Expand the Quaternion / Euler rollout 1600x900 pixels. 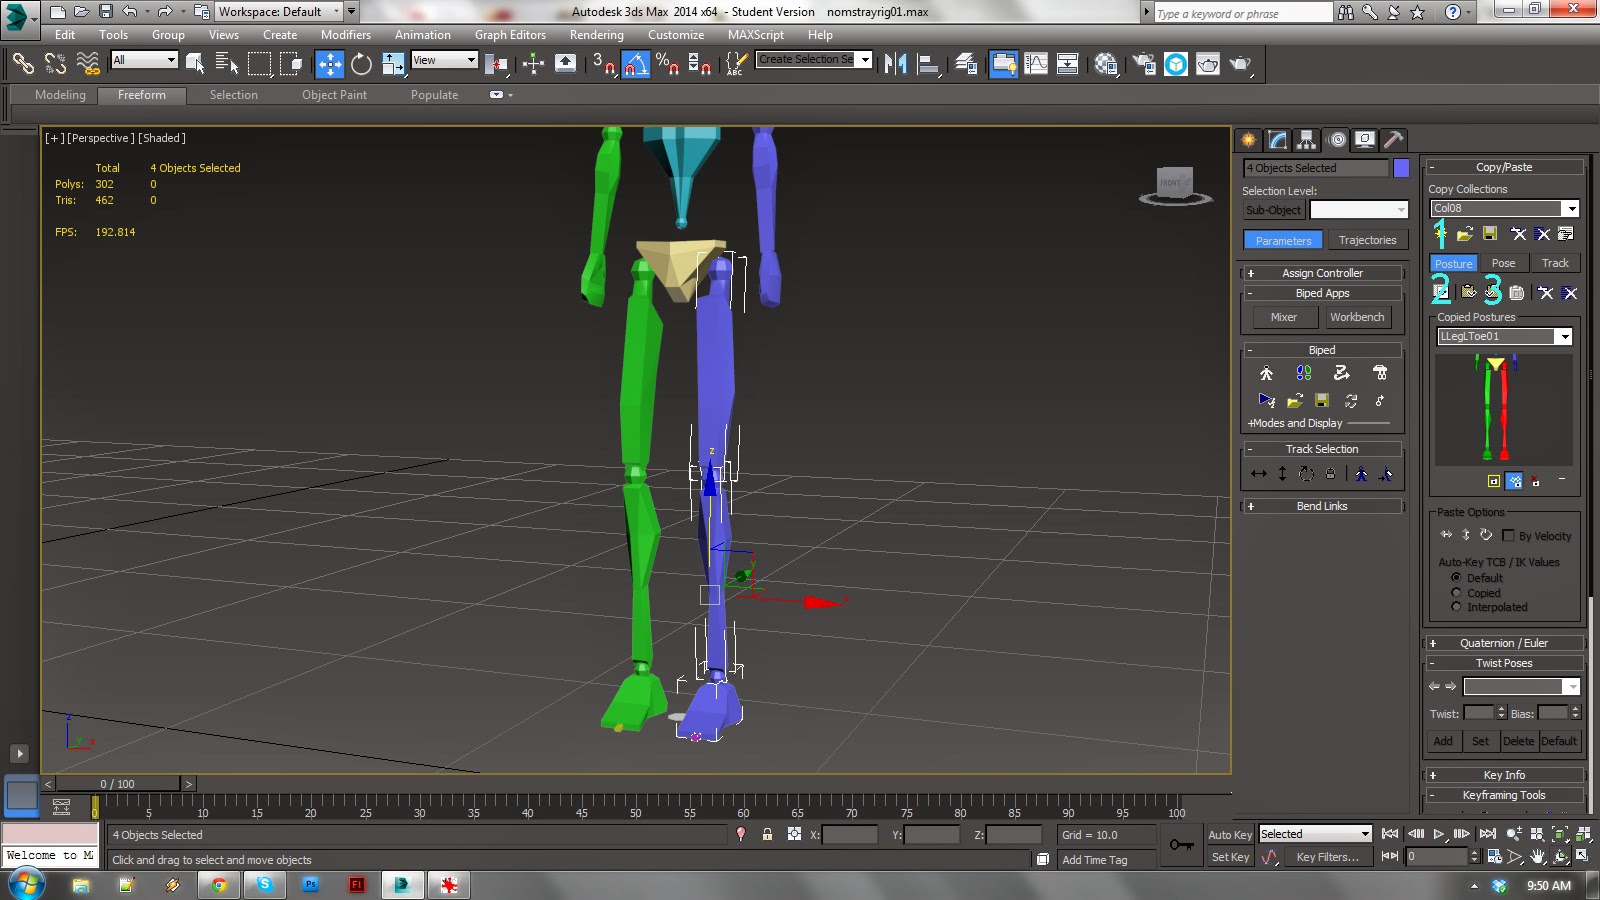coord(1504,643)
